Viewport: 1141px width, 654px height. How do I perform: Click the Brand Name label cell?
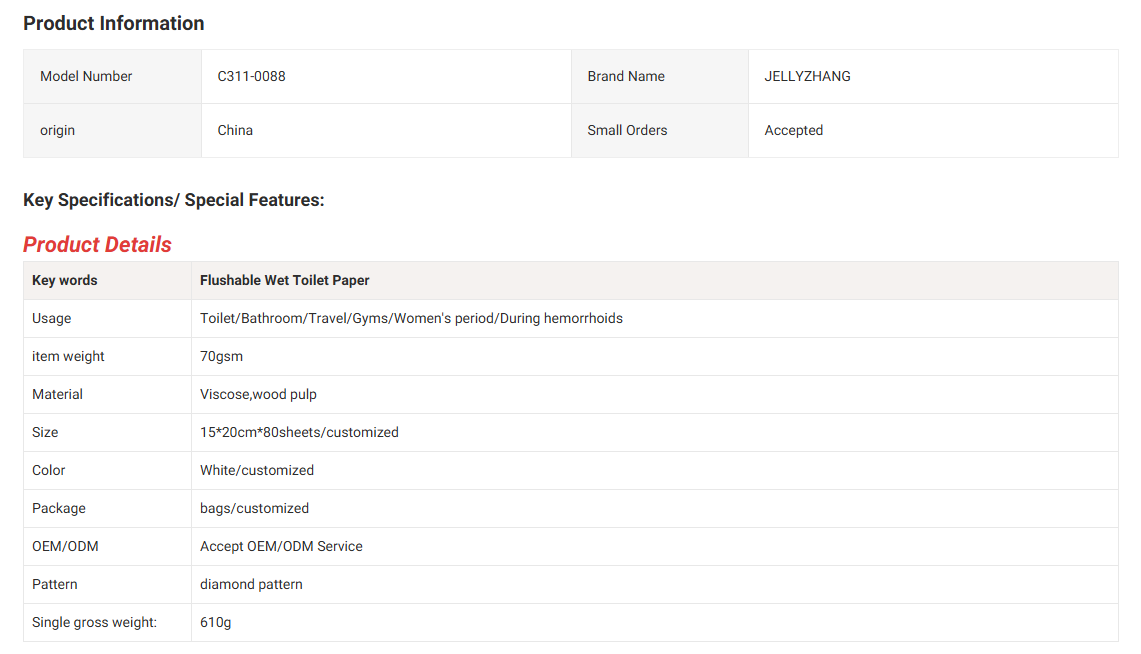(x=626, y=76)
